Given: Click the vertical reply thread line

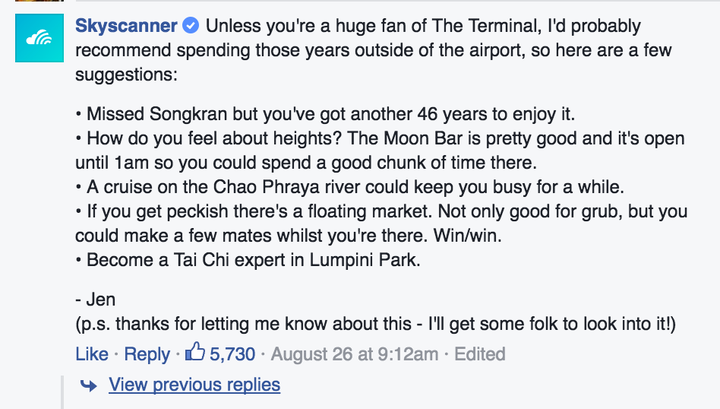Looking at the screenshot, I should (x=62, y=390).
